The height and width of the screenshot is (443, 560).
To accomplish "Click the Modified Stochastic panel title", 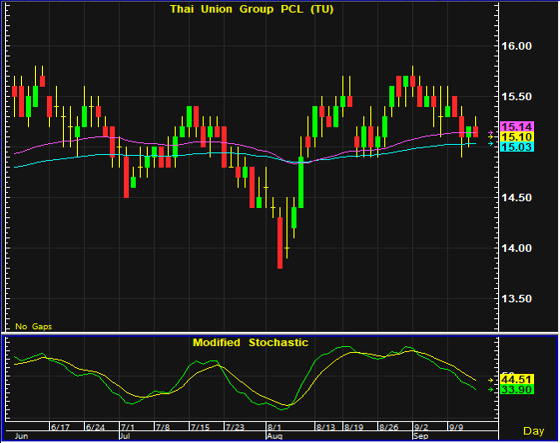I will 250,342.
